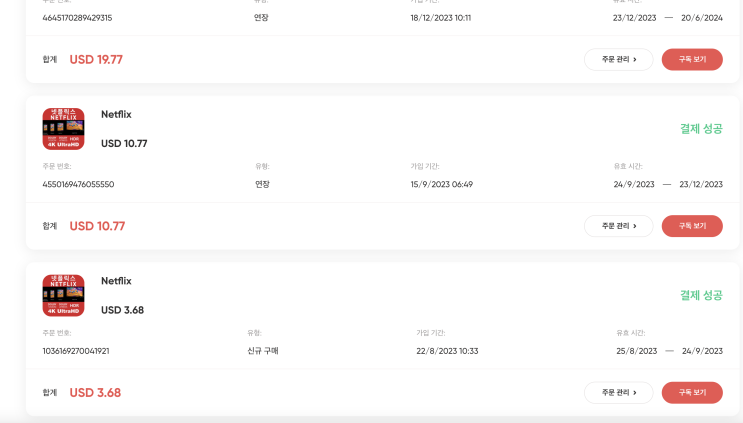Click the Netflix 4K UltraHD icon for the USD 3.68 order
Viewport: 743px width, 423px height.
click(63, 295)
